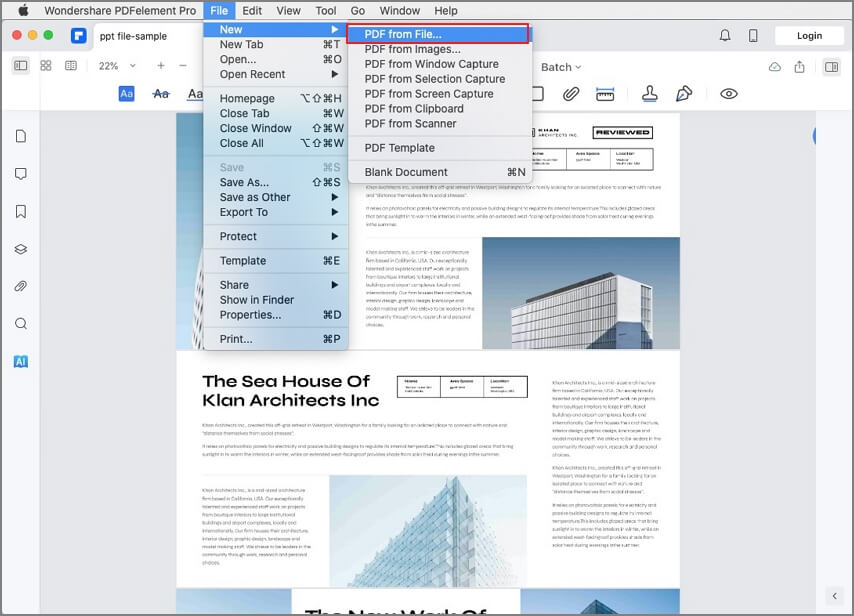Open the AI assistant sidebar icon
Screen dimensions: 854x616
(x=21, y=362)
